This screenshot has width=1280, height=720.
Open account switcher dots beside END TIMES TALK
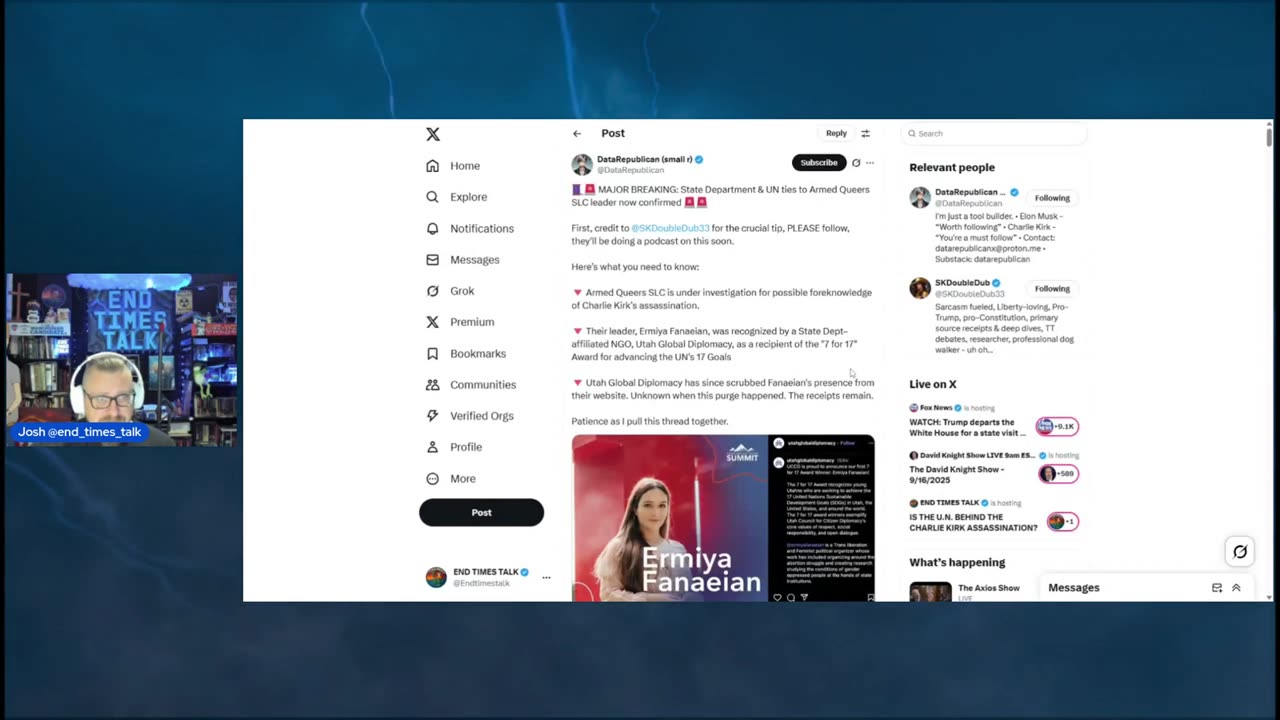click(x=546, y=577)
